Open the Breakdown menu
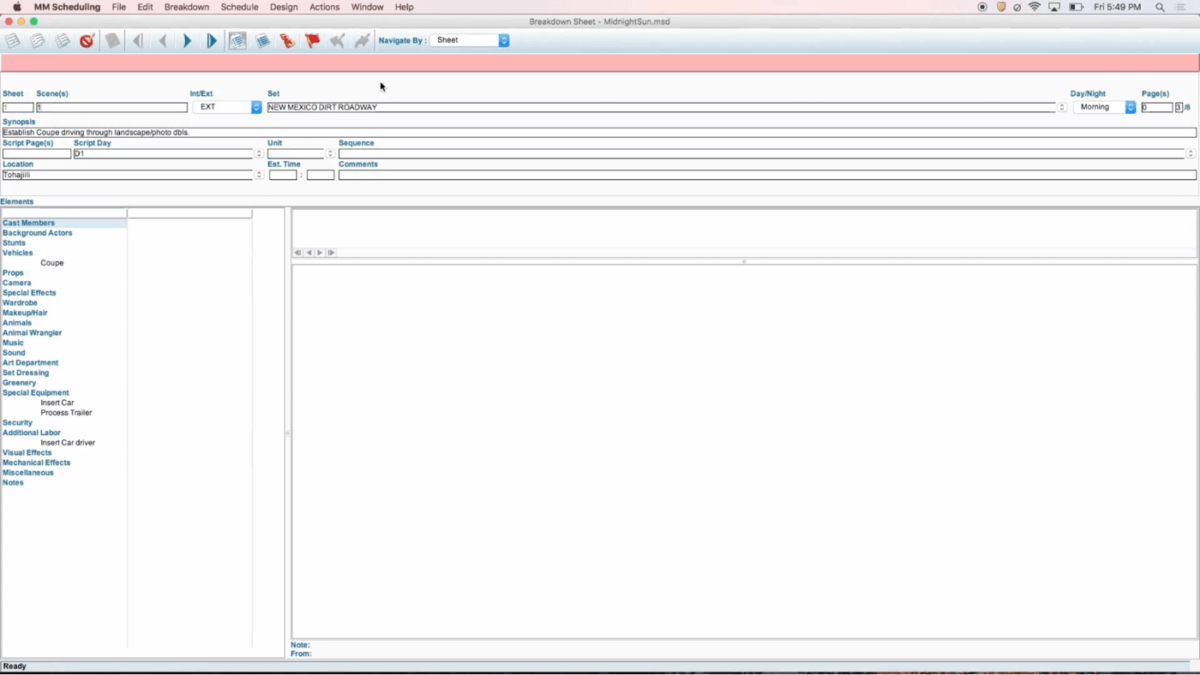Viewport: 1200px width, 675px height. click(187, 7)
